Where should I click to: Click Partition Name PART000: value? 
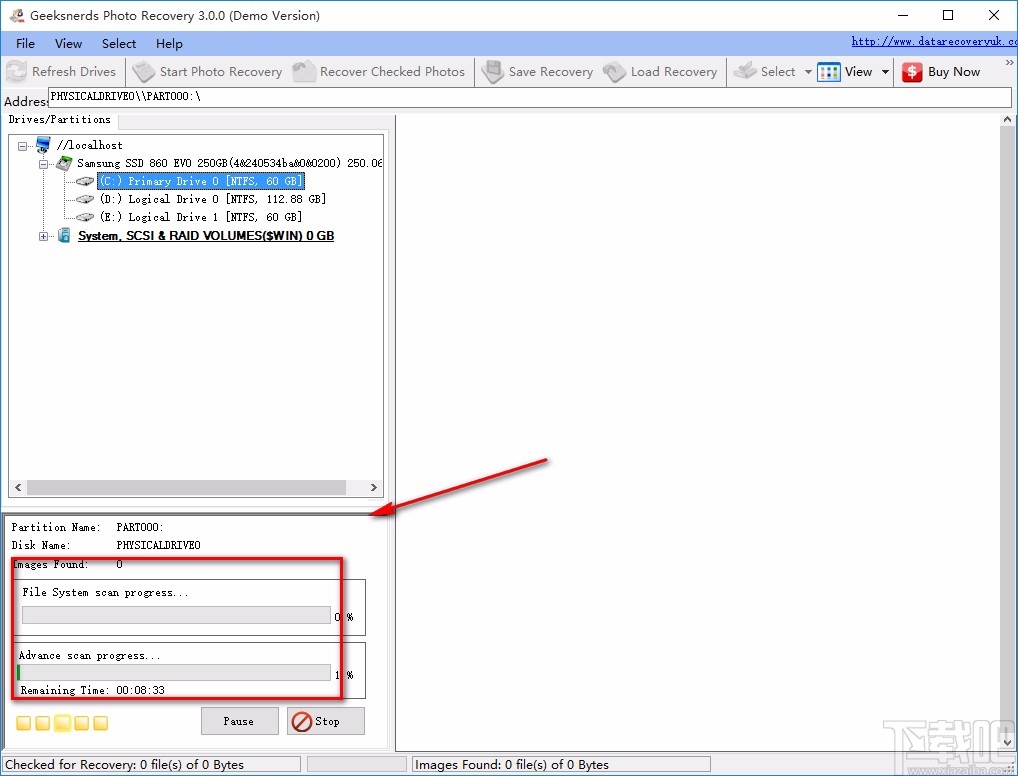tap(140, 527)
